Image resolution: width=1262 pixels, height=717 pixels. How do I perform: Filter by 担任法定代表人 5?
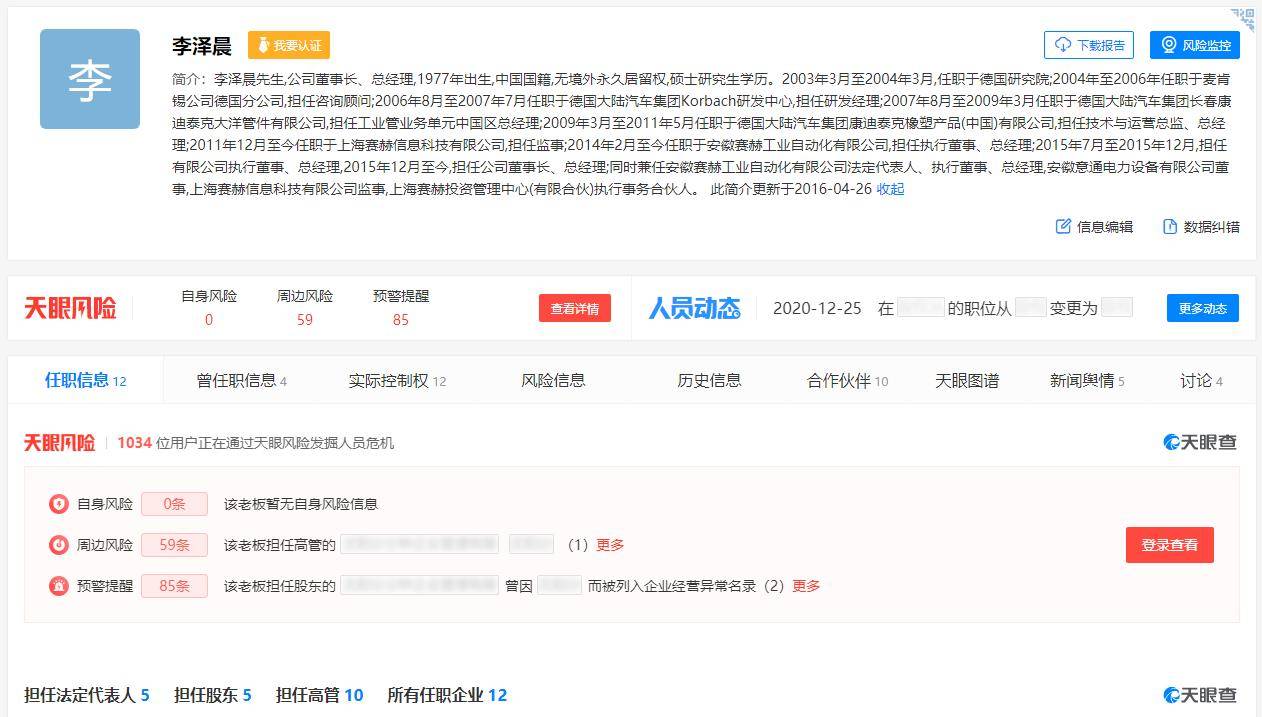(x=87, y=695)
